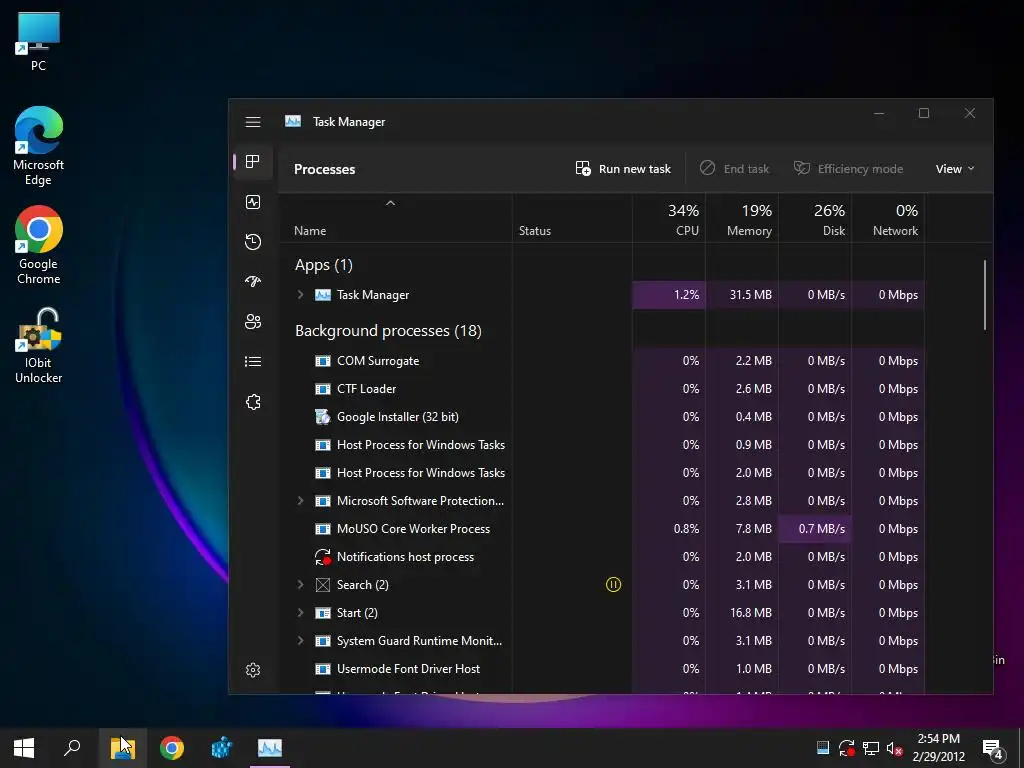Maximize the Task Manager window
The width and height of the screenshot is (1024, 768).
[924, 114]
